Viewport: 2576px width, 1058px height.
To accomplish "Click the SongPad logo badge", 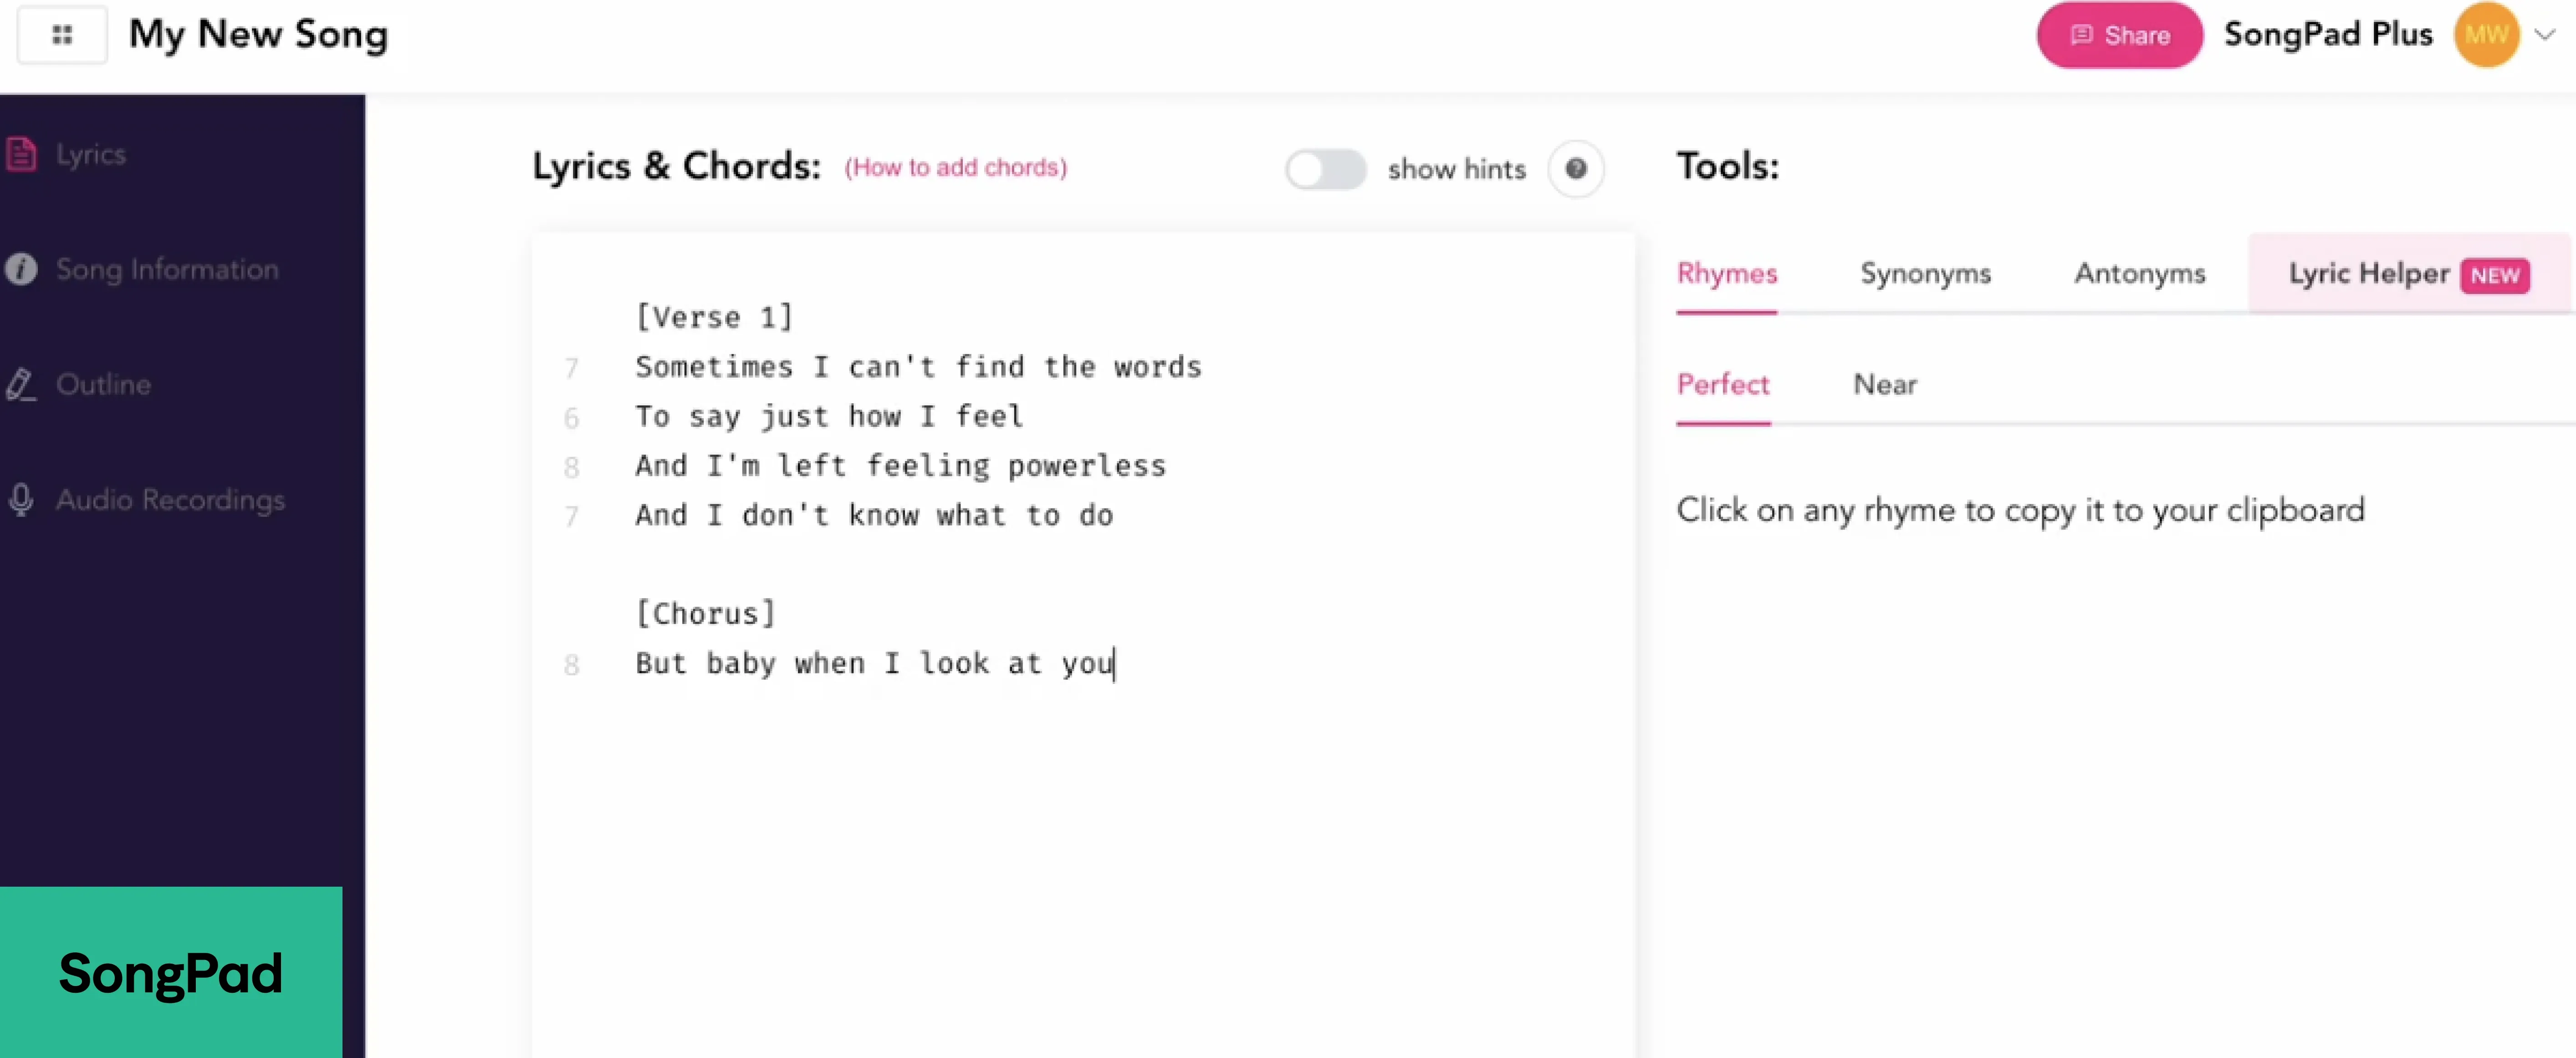I will point(171,973).
